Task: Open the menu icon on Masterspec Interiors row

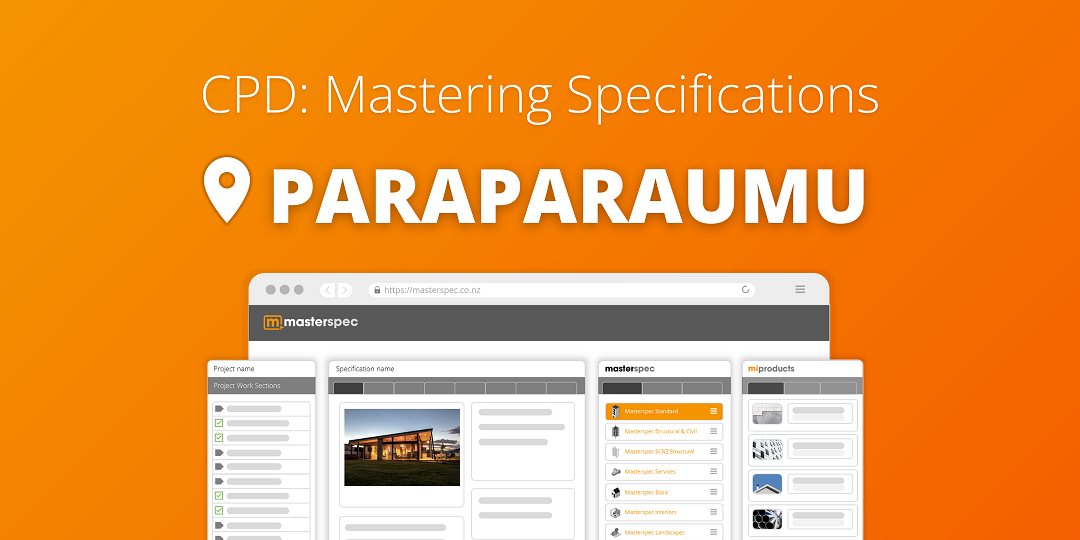Action: (714, 512)
